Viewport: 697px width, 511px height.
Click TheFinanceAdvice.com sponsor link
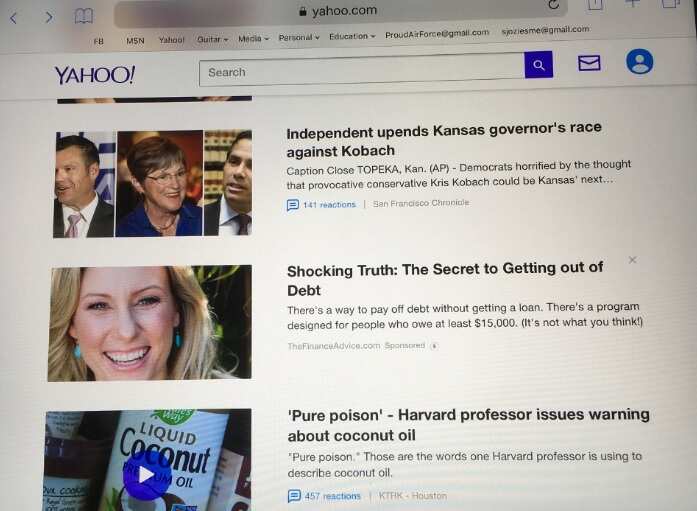click(333, 346)
